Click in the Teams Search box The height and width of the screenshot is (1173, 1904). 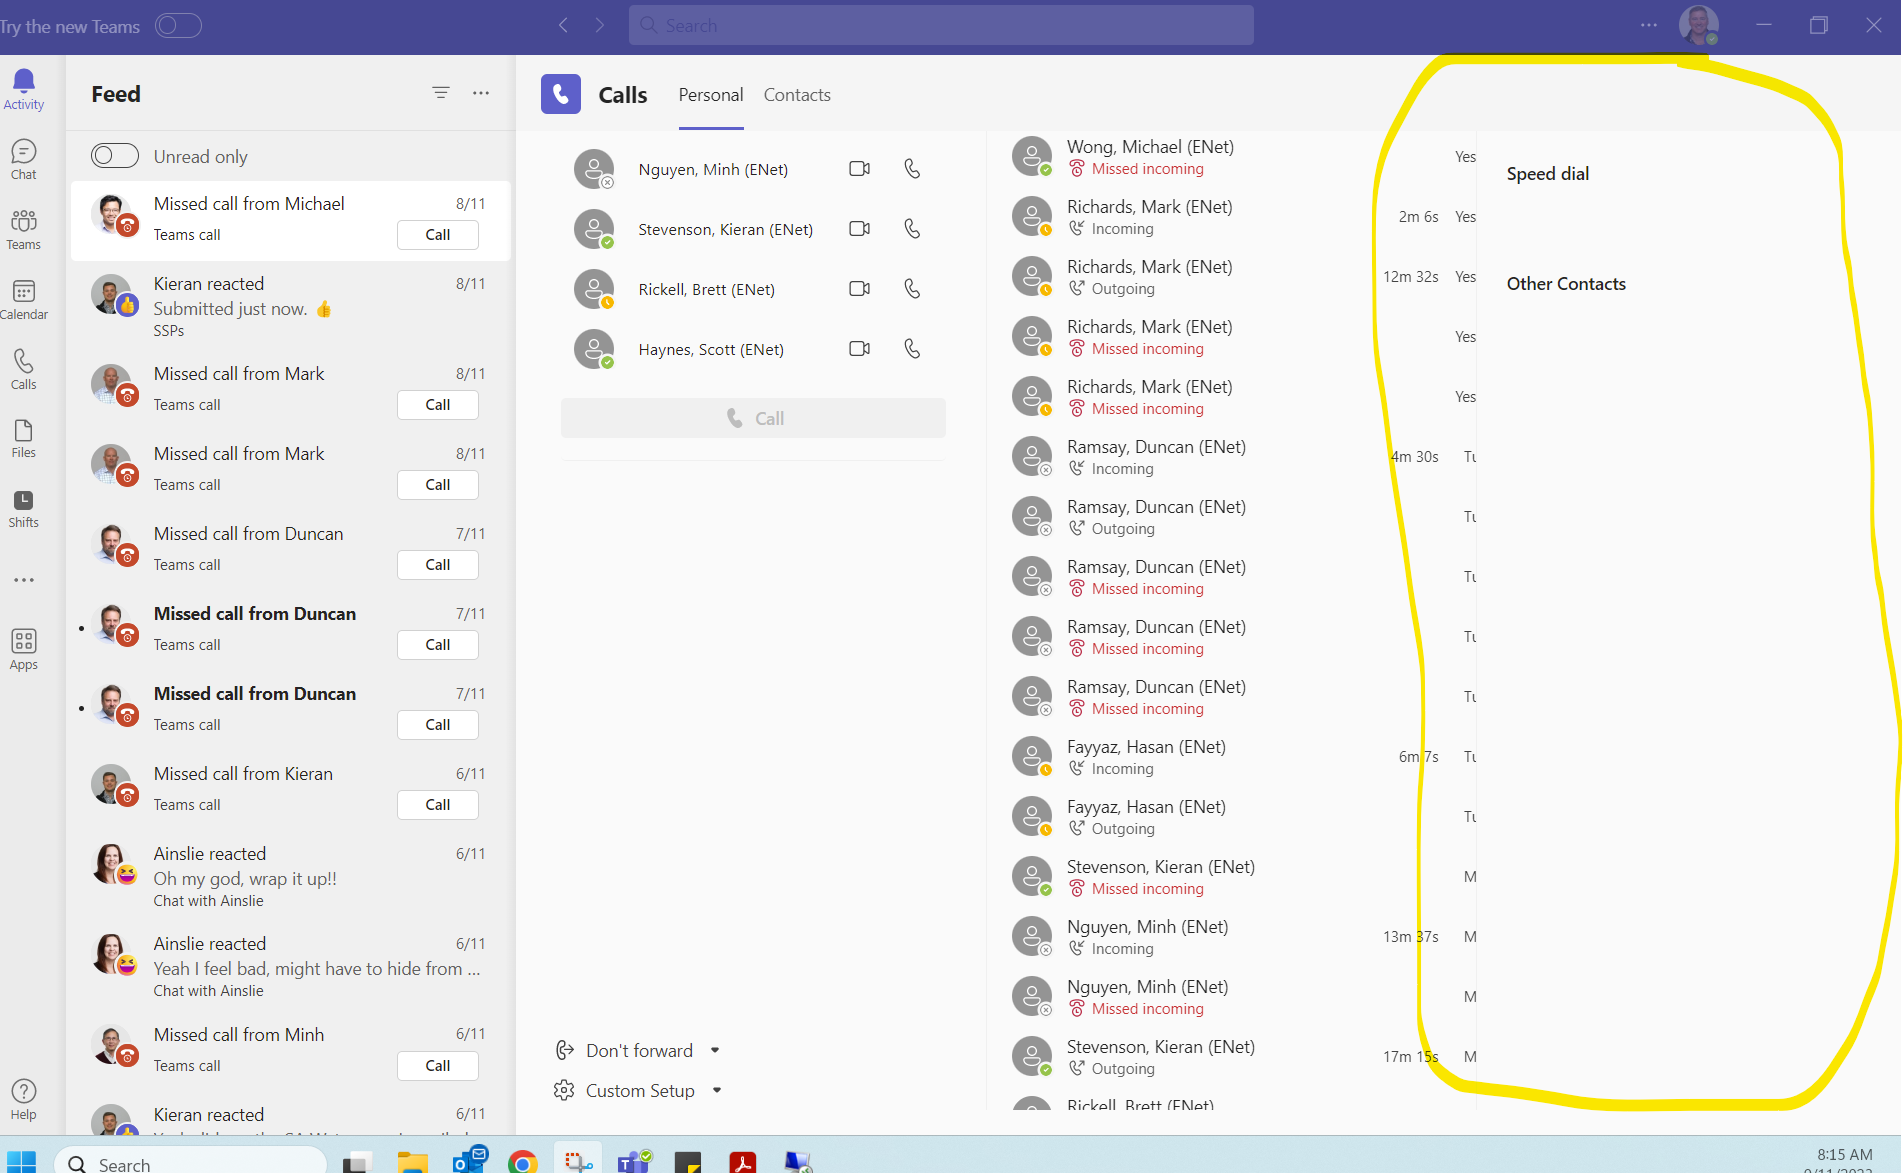[941, 25]
